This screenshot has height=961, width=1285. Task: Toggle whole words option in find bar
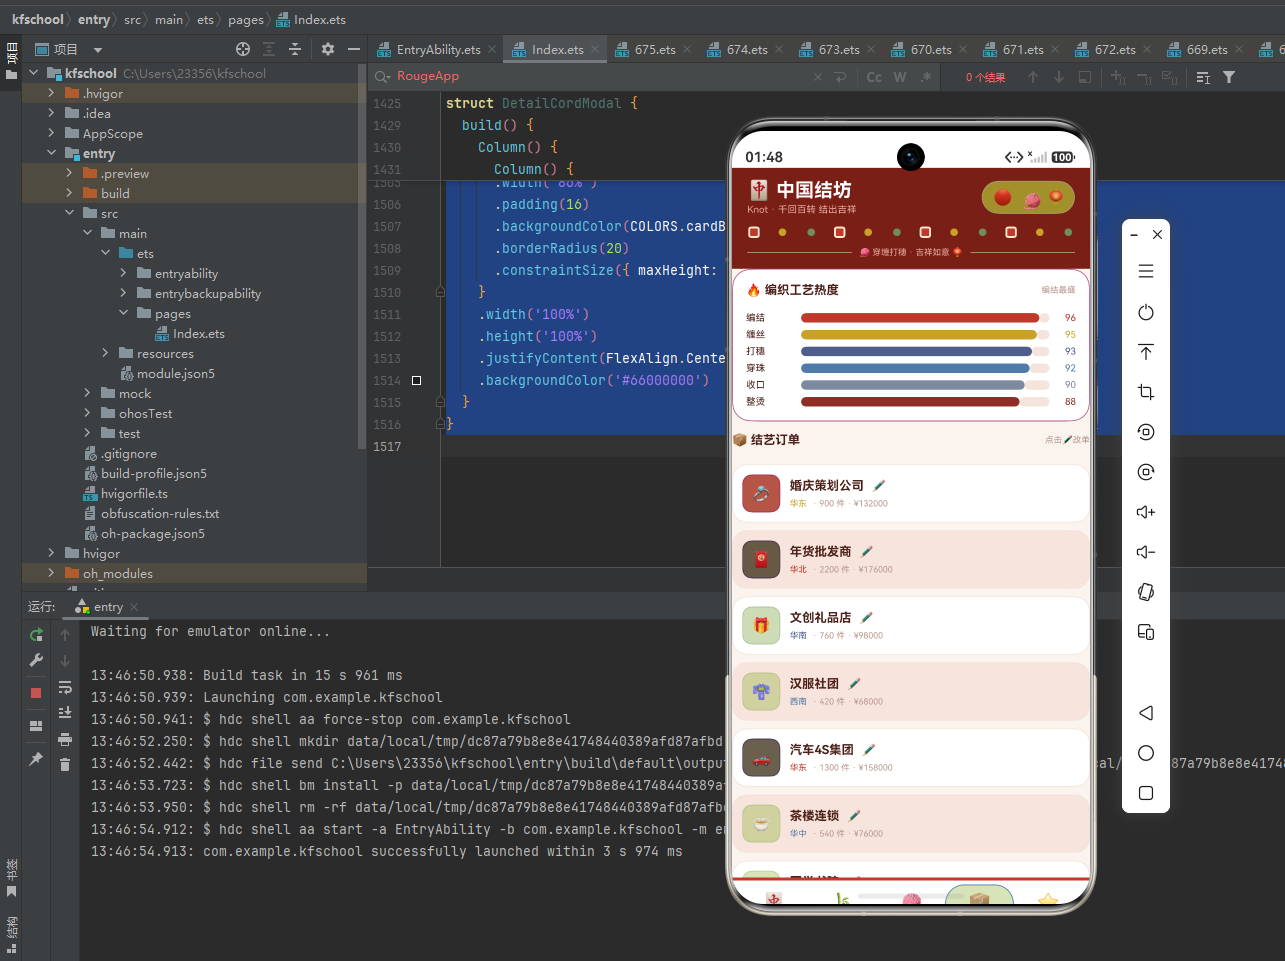900,77
